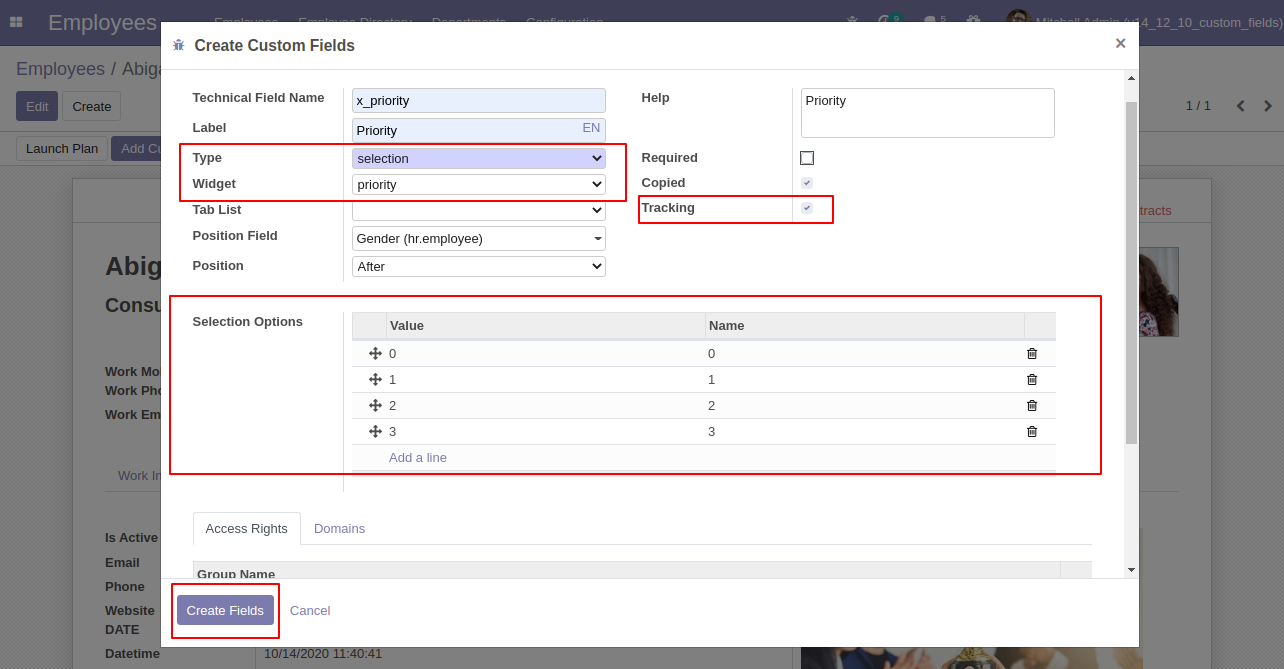The width and height of the screenshot is (1284, 669).
Task: Enable the Required checkbox
Action: coord(807,158)
